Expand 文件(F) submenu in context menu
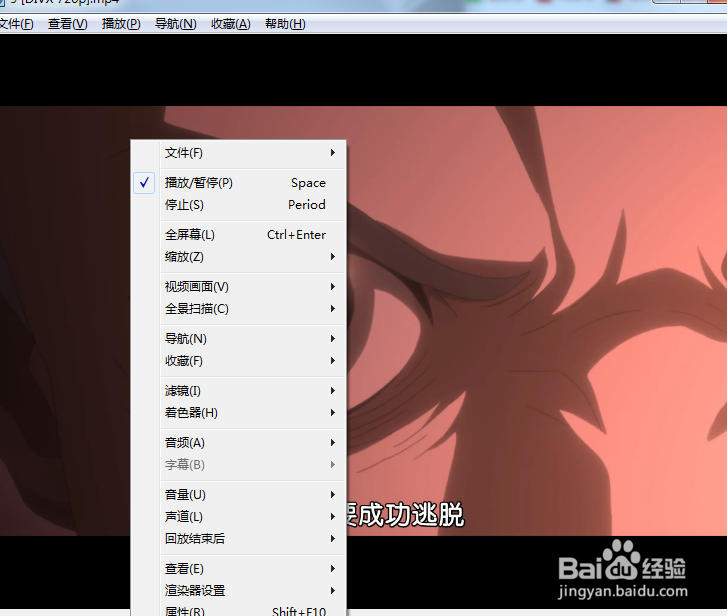Image resolution: width=727 pixels, height=616 pixels. click(x=238, y=153)
